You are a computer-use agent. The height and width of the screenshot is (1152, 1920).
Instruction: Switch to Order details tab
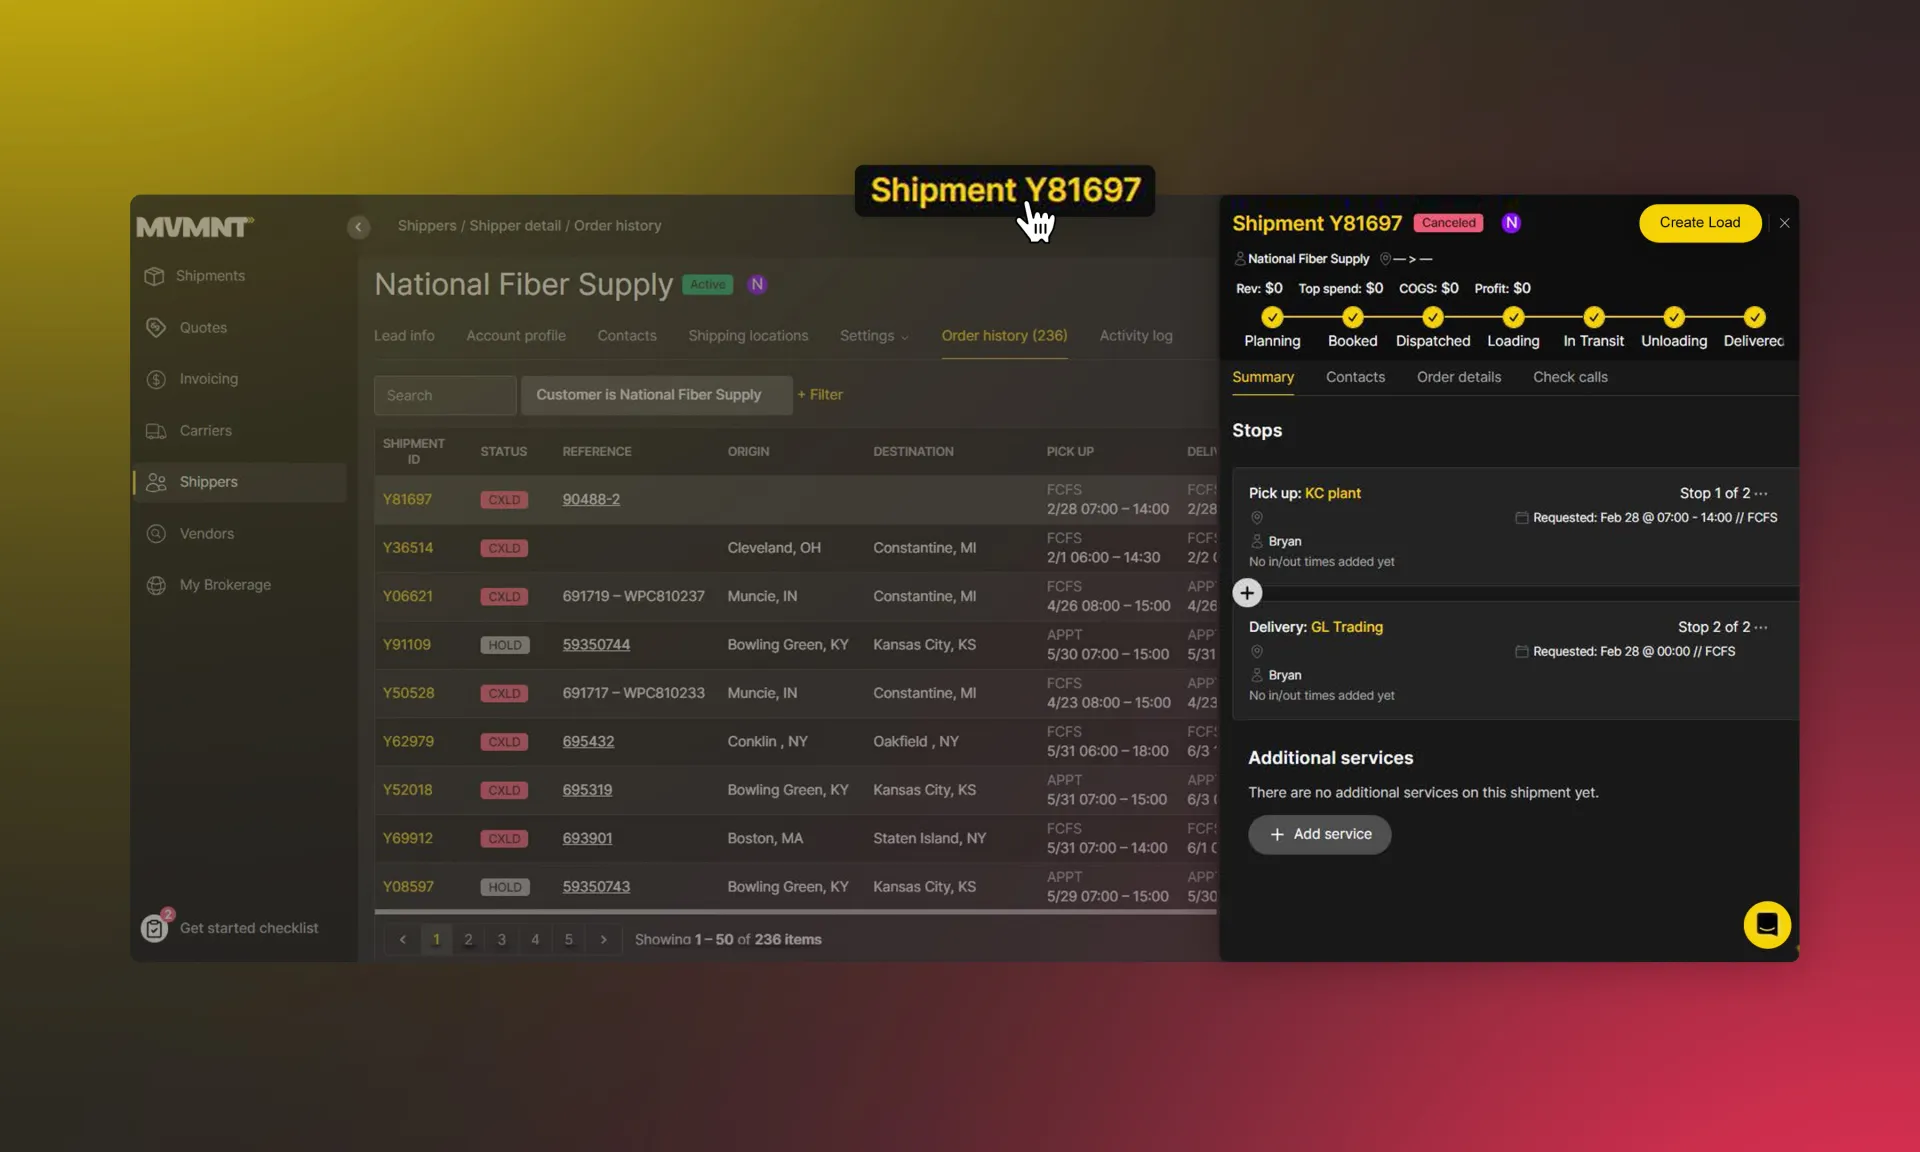[x=1458, y=377]
